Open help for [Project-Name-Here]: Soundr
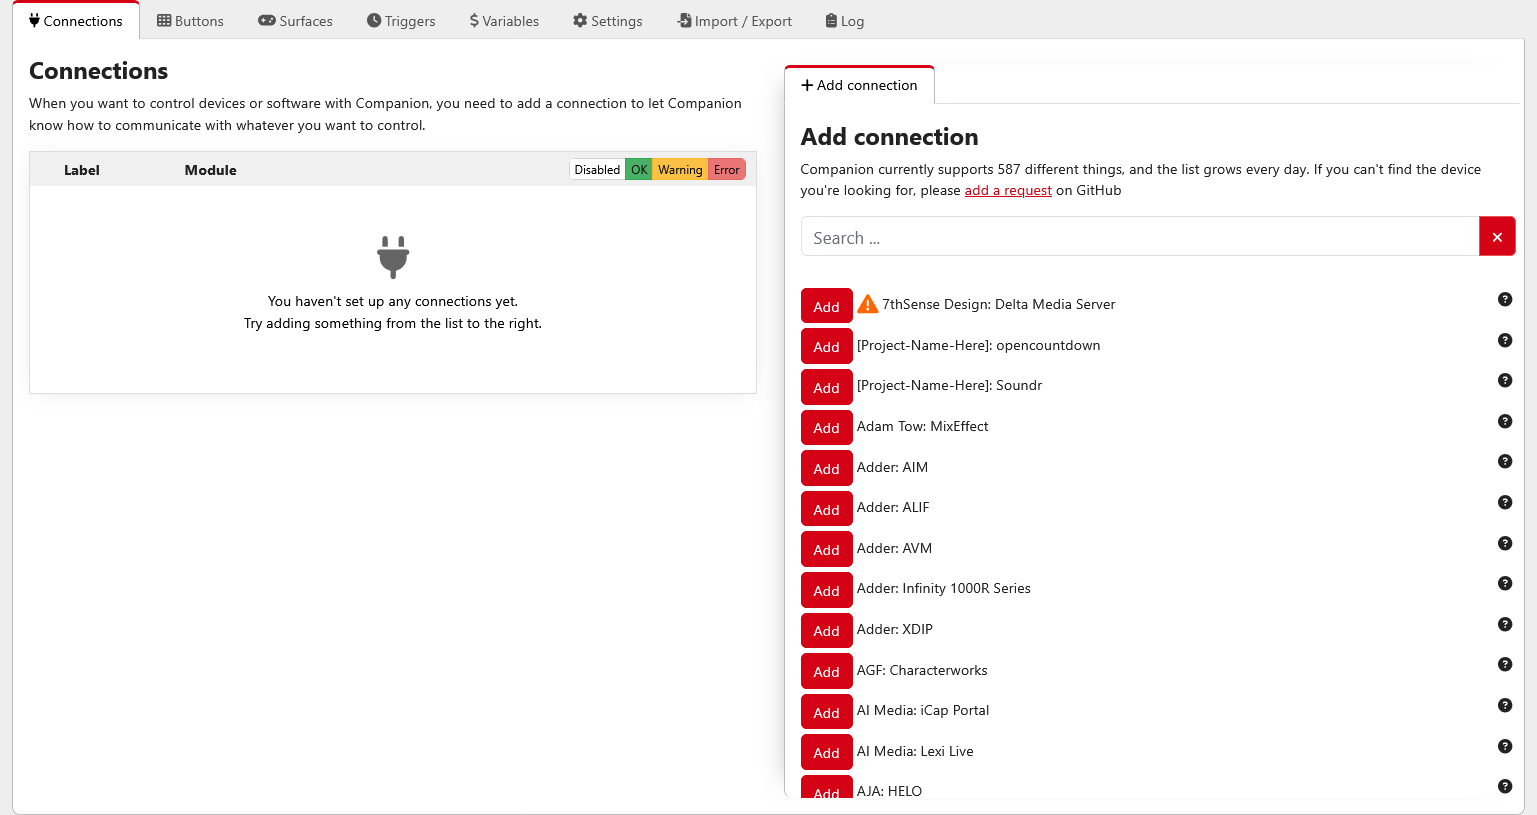 1504,380
